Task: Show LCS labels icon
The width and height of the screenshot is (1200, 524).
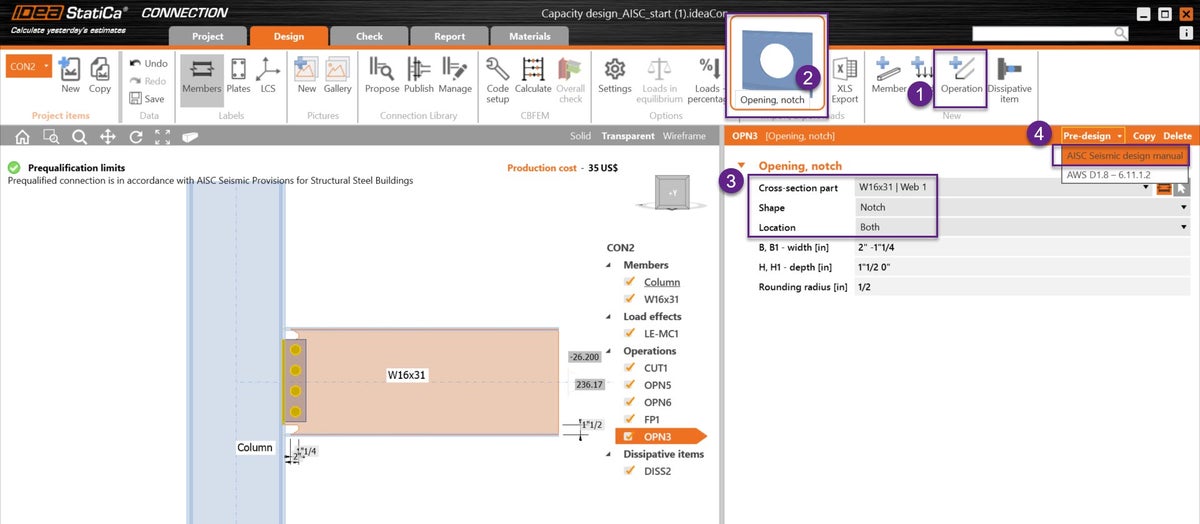Action: click(x=268, y=70)
